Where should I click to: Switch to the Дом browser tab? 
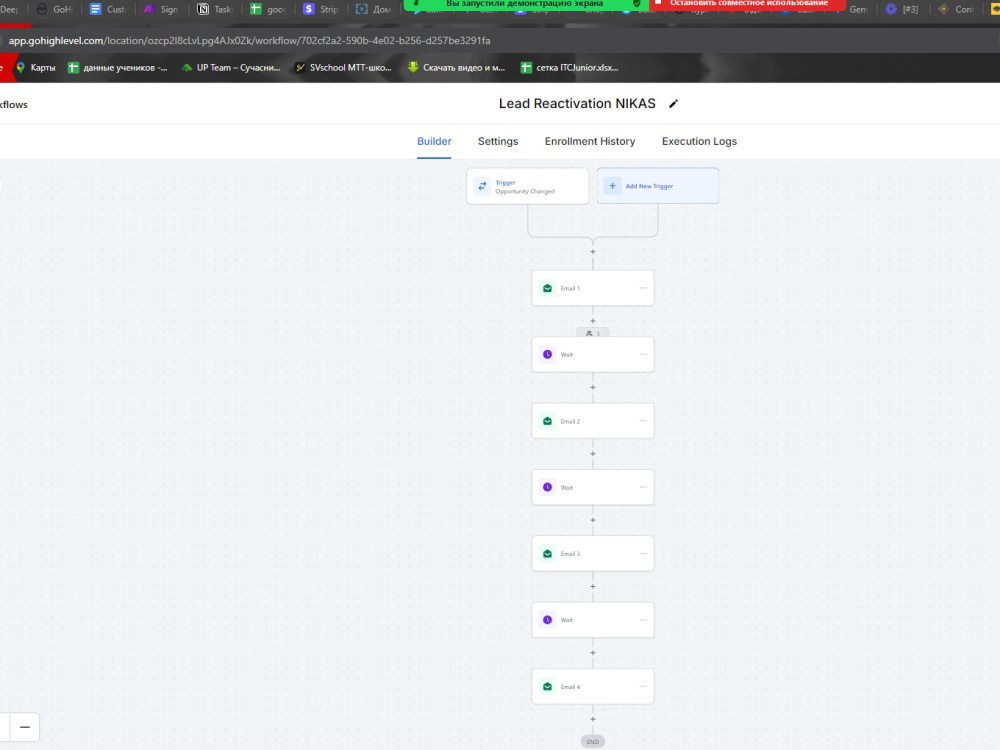click(x=374, y=10)
